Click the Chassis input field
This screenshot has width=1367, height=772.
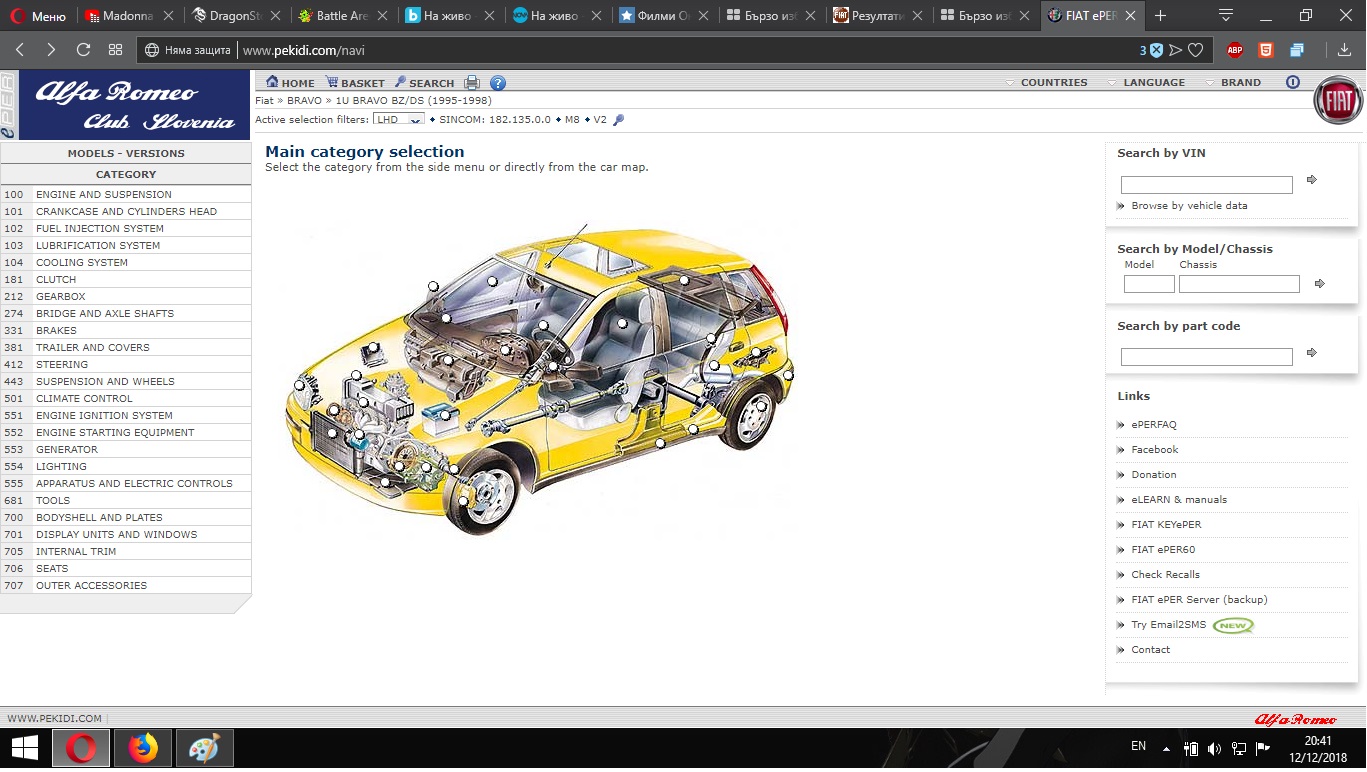[x=1239, y=284]
